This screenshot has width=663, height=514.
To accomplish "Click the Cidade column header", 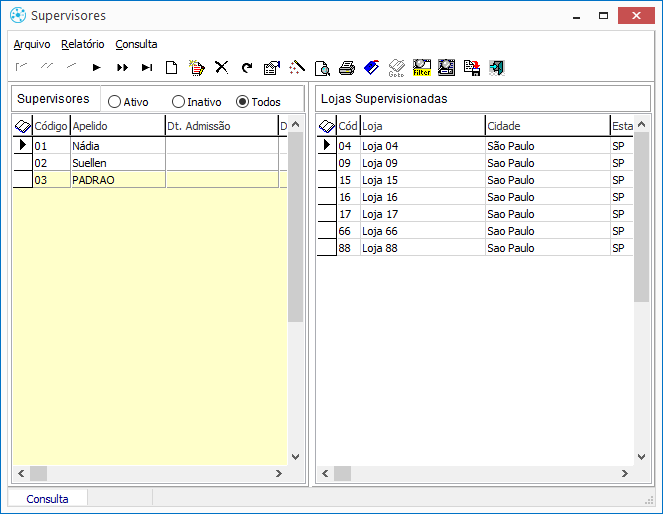I will [x=548, y=126].
